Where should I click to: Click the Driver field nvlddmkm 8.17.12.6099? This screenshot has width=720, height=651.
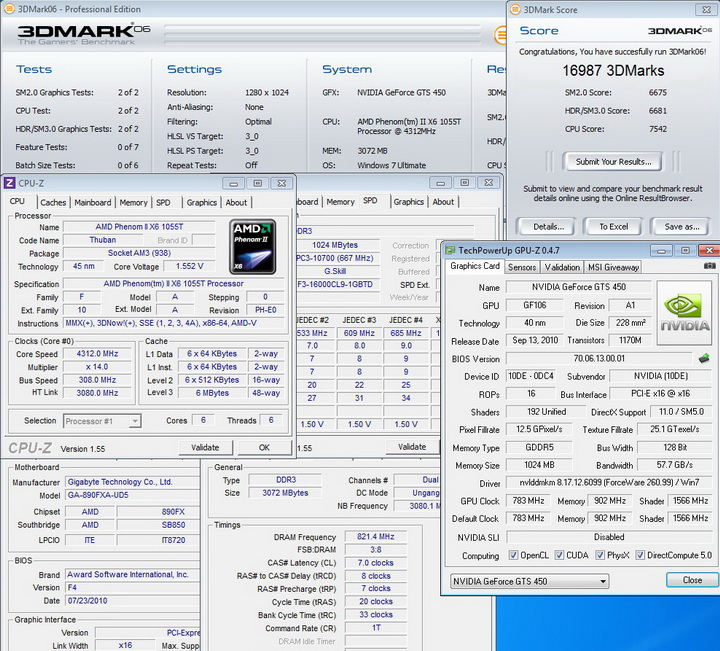click(609, 483)
